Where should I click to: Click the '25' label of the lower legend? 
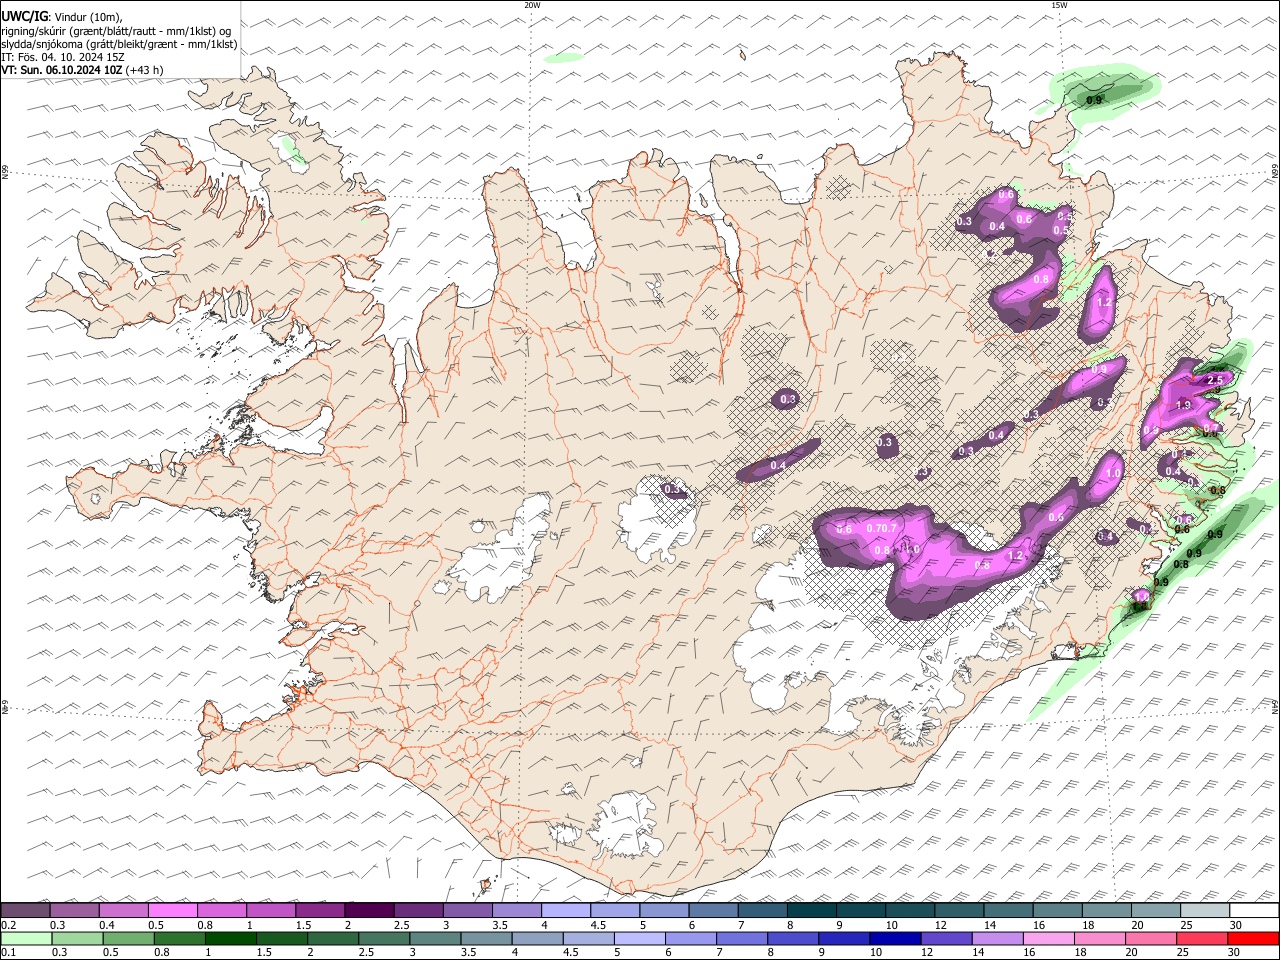click(1184, 953)
